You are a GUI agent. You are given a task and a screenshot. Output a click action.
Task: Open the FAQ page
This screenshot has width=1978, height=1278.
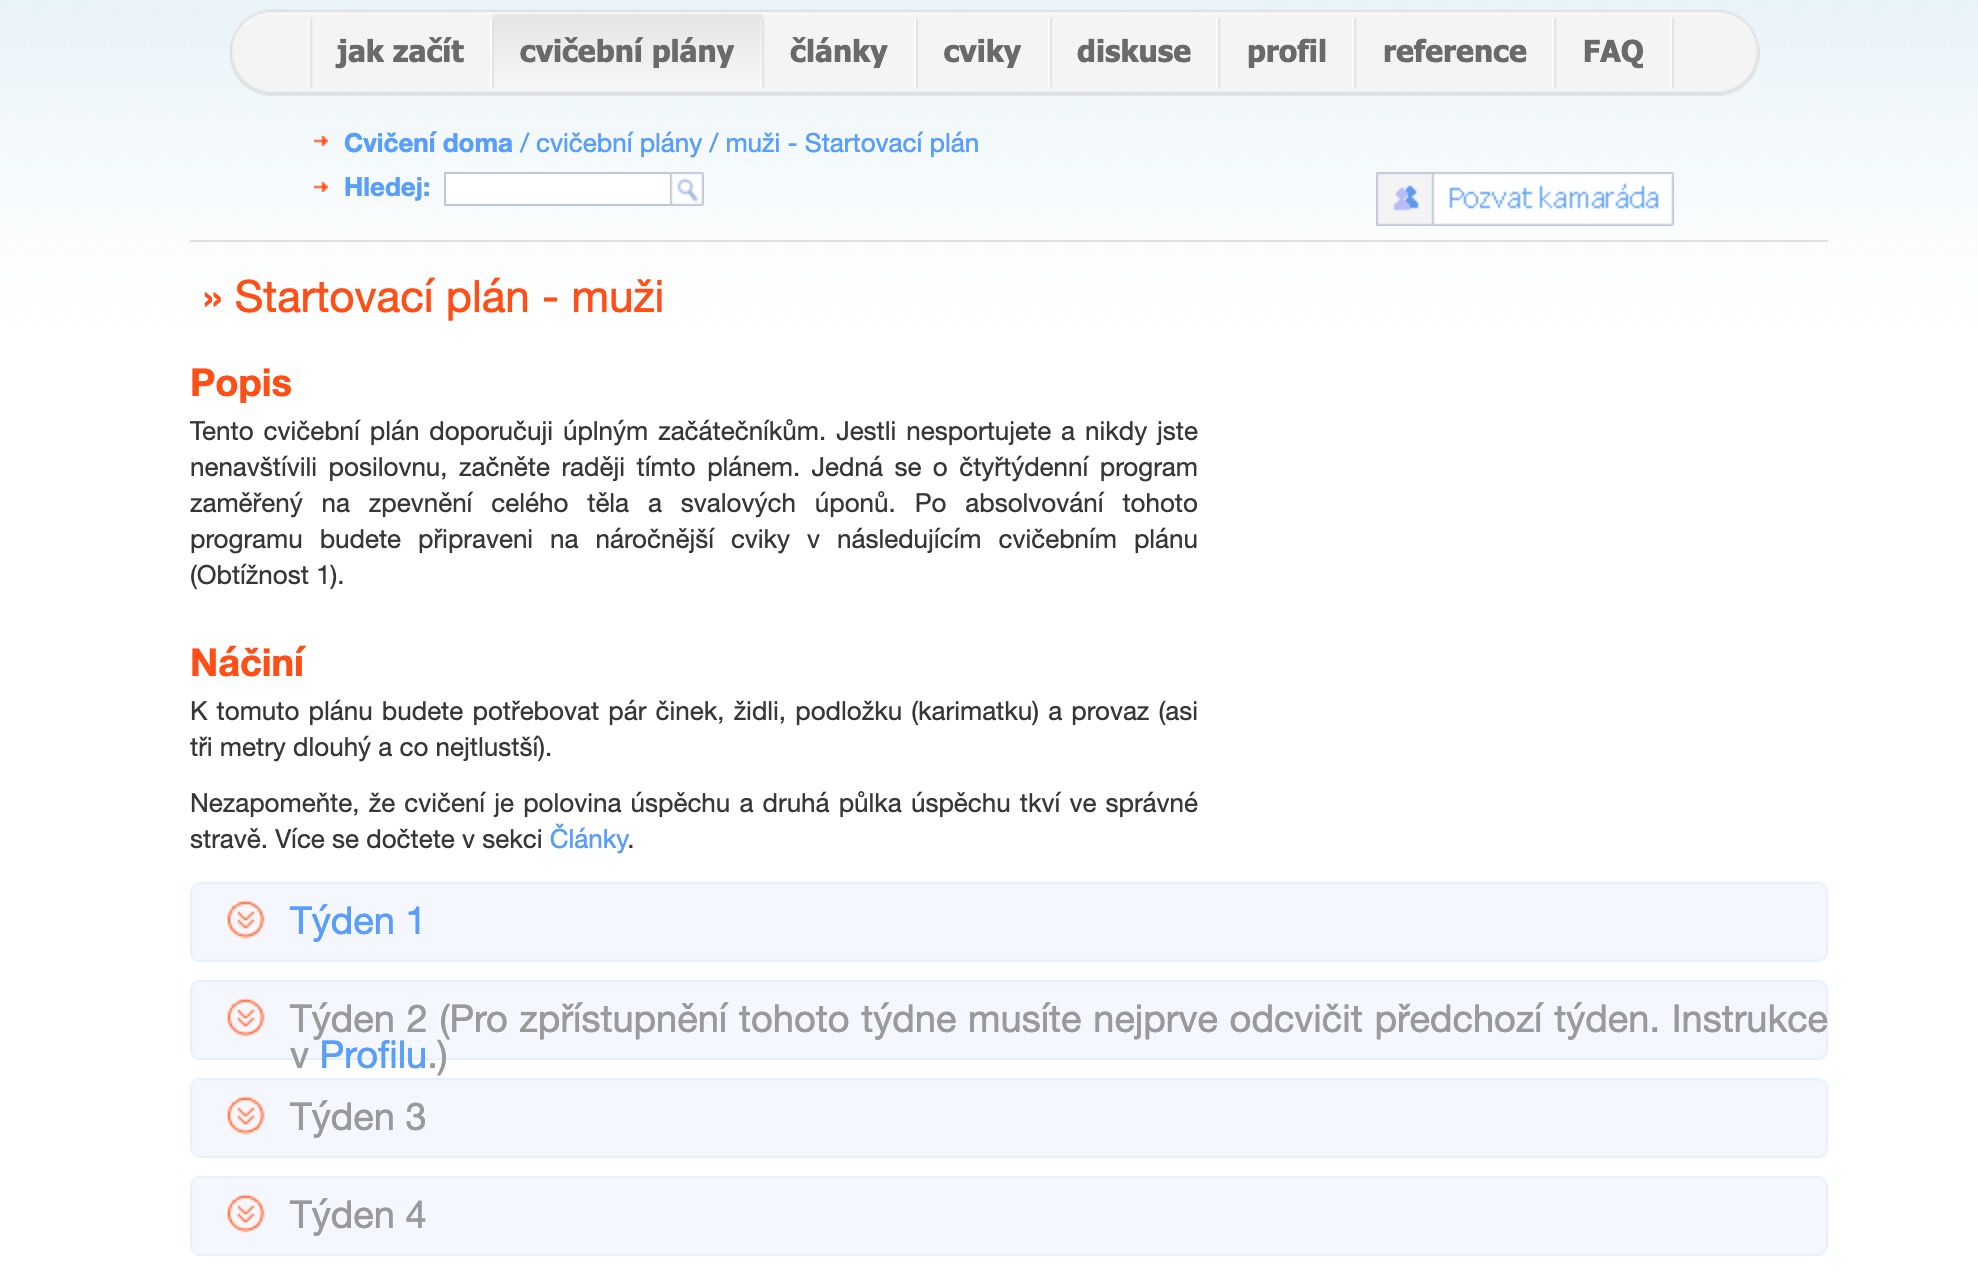tap(1612, 52)
